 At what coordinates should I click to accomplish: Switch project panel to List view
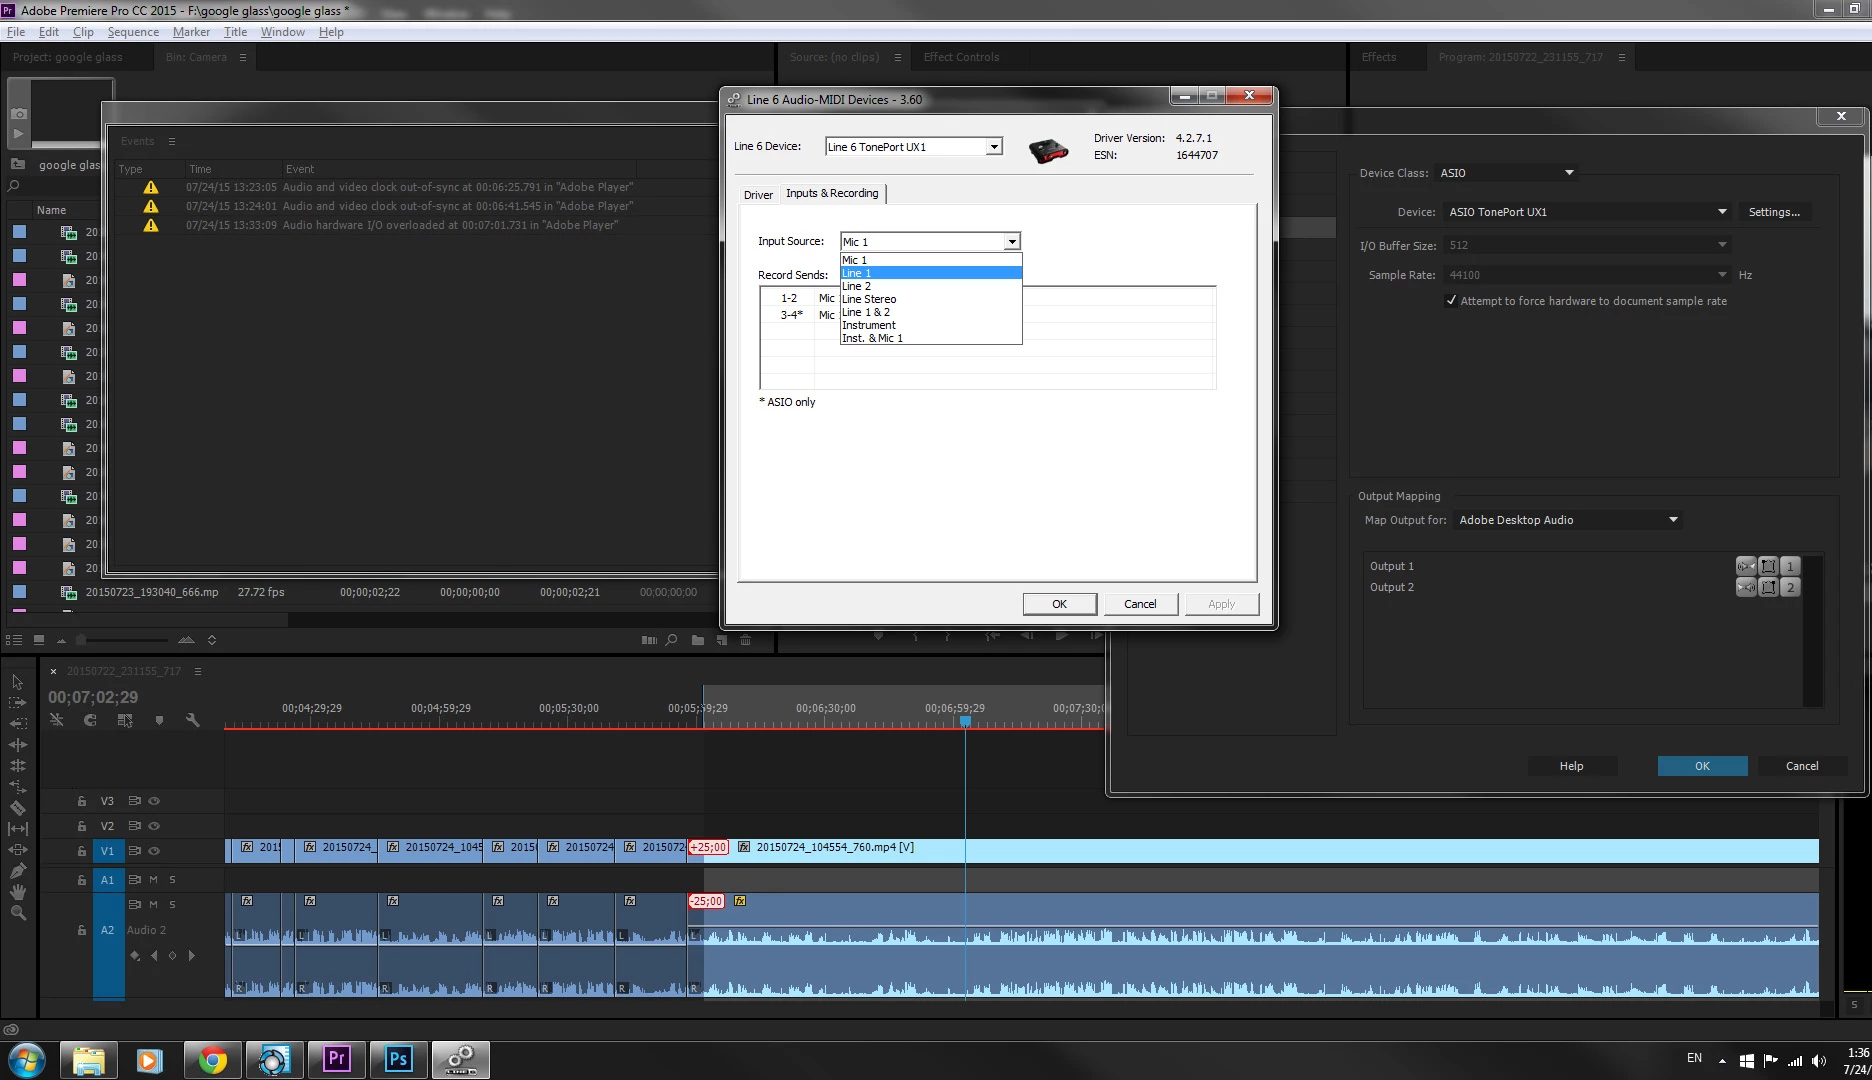point(14,640)
